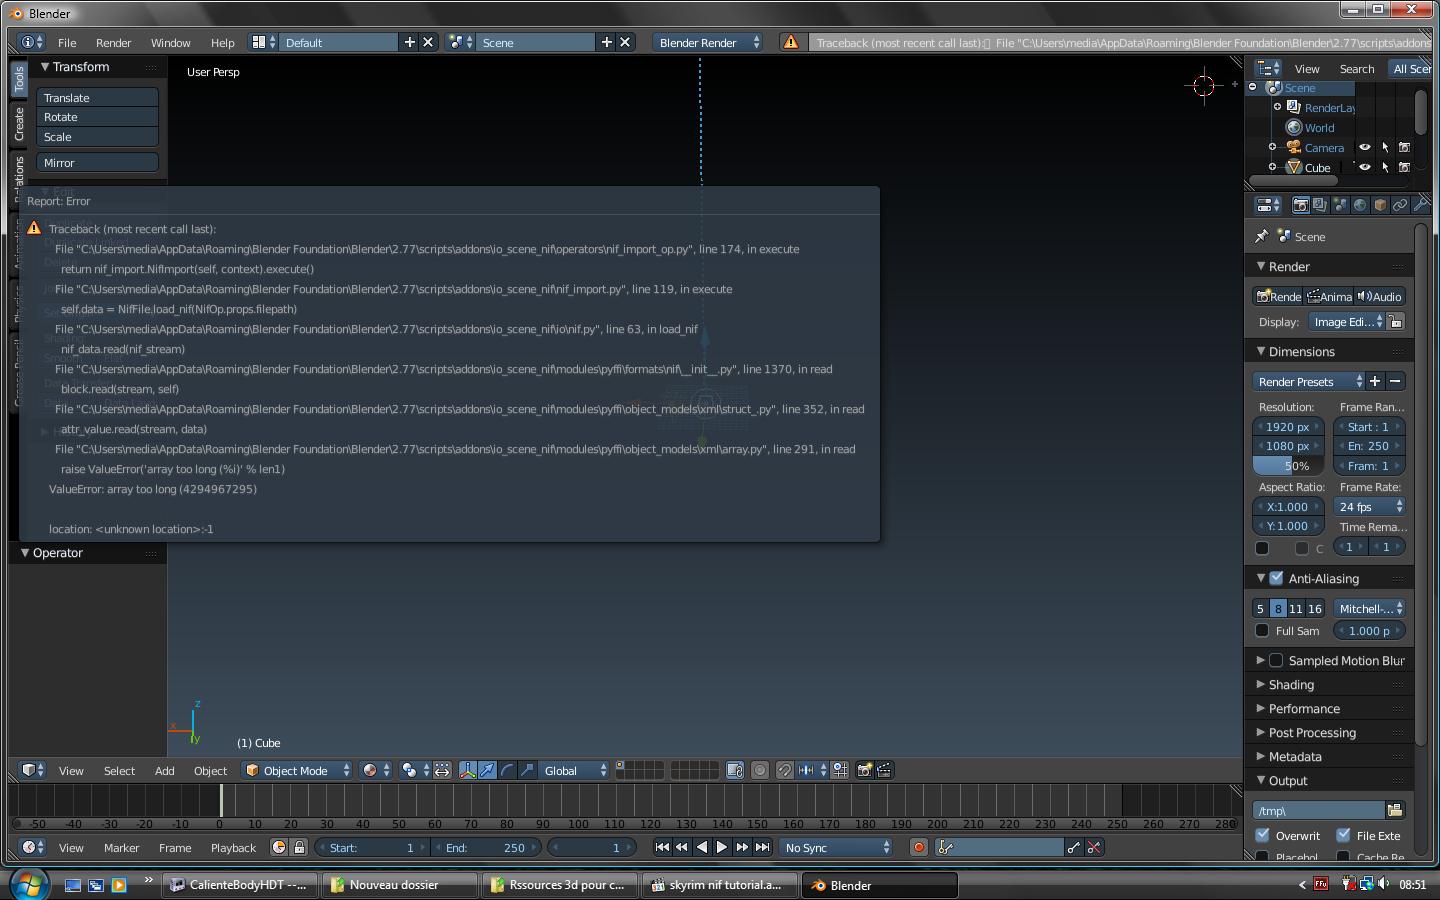Open the Render properties tab icon

coord(1300,205)
